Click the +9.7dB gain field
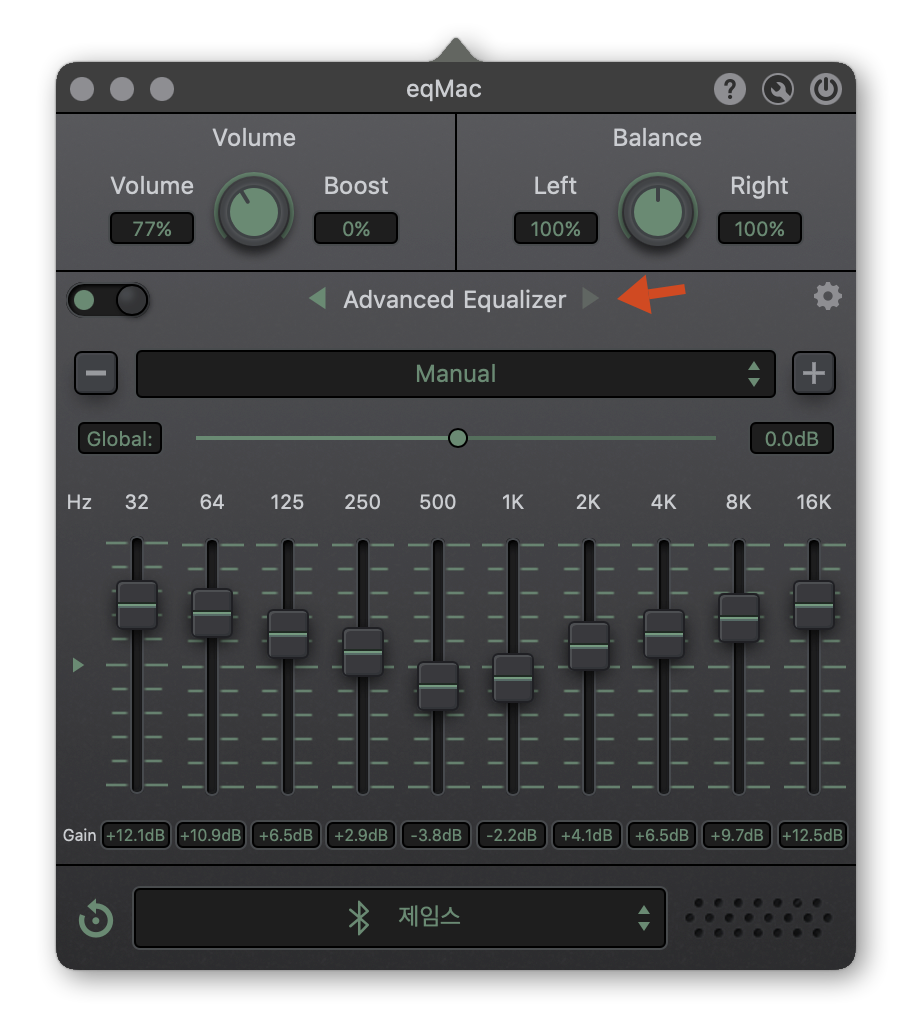Screen dimensions: 912x1020 pyautogui.click(x=737, y=835)
